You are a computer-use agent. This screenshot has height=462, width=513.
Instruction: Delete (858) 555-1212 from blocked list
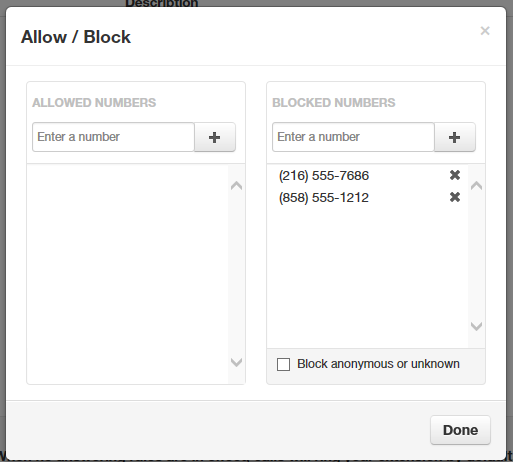coord(455,197)
